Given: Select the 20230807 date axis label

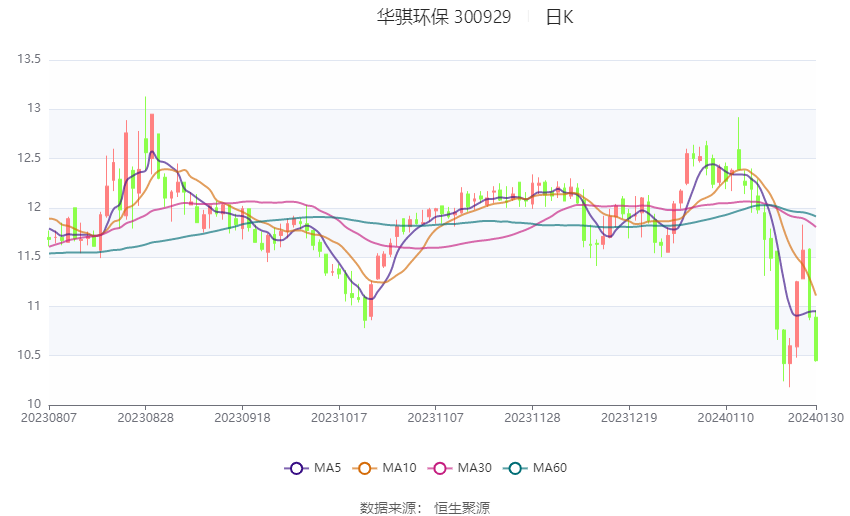Looking at the screenshot, I should pos(49,418).
